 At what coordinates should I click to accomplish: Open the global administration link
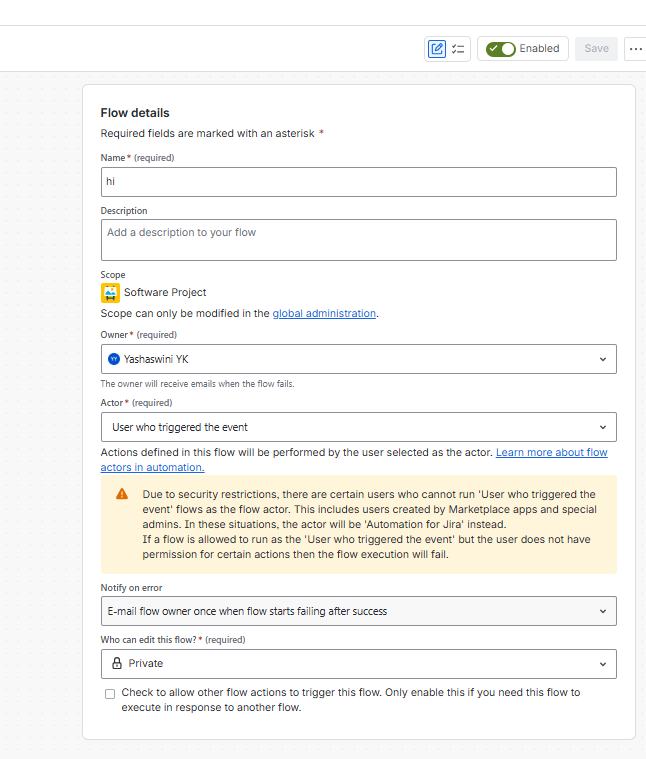[x=324, y=313]
